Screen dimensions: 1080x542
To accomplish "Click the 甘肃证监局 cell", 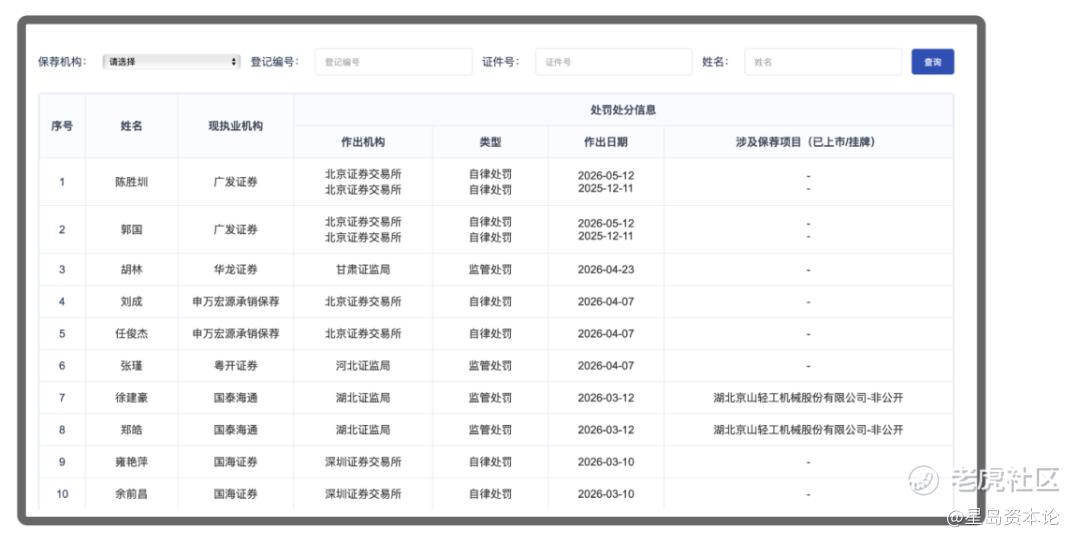I will pos(363,269).
